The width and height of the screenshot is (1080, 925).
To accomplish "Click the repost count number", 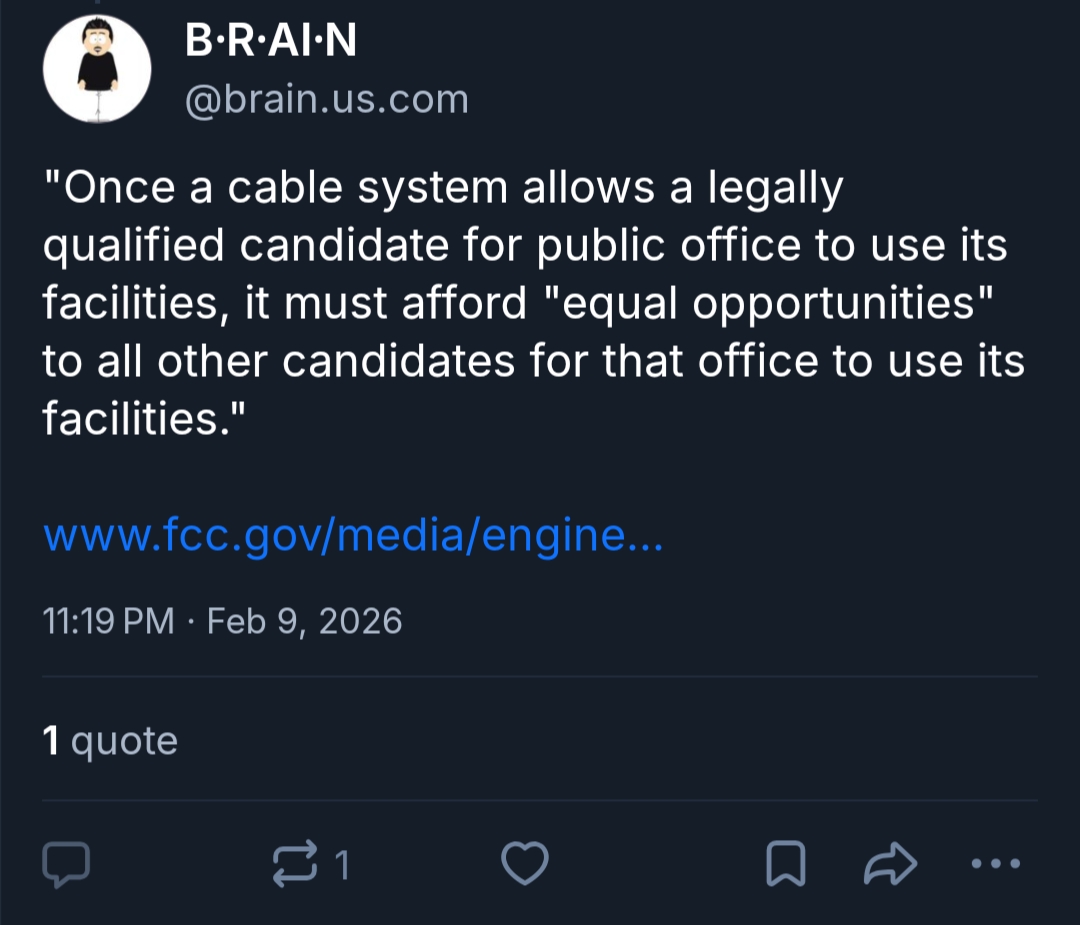I will [342, 866].
